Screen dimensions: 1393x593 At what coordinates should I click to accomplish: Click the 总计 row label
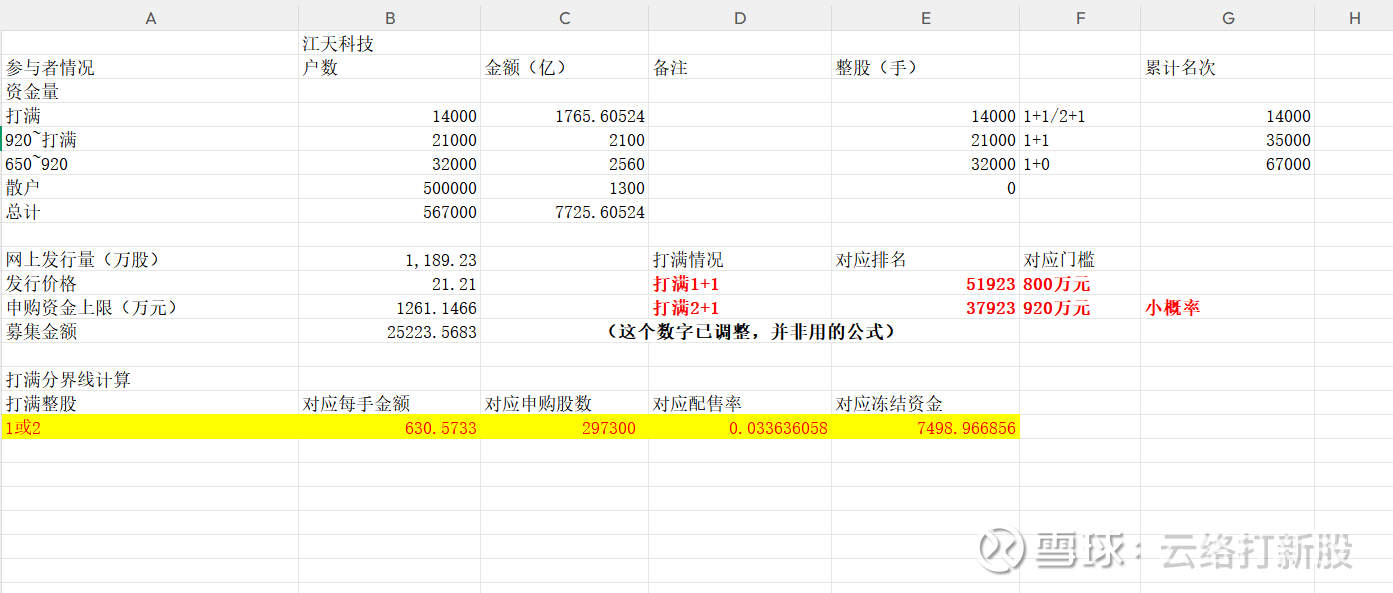point(150,211)
